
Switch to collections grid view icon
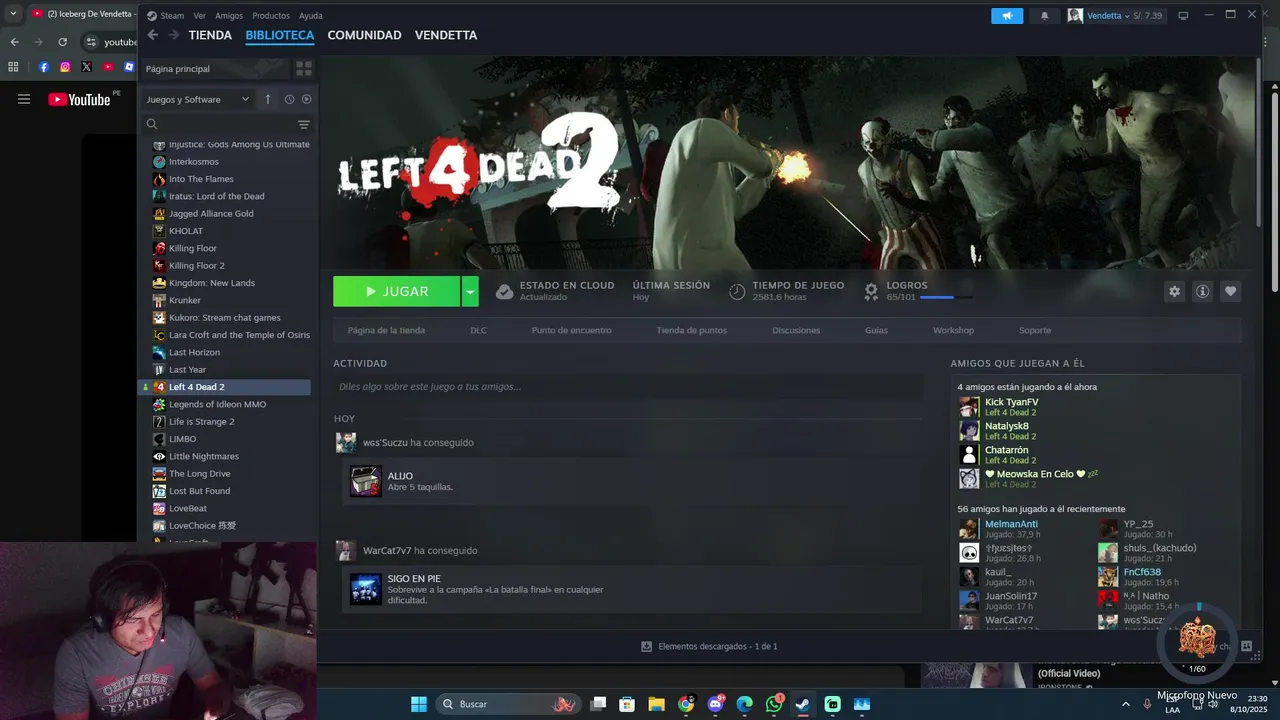(x=304, y=68)
